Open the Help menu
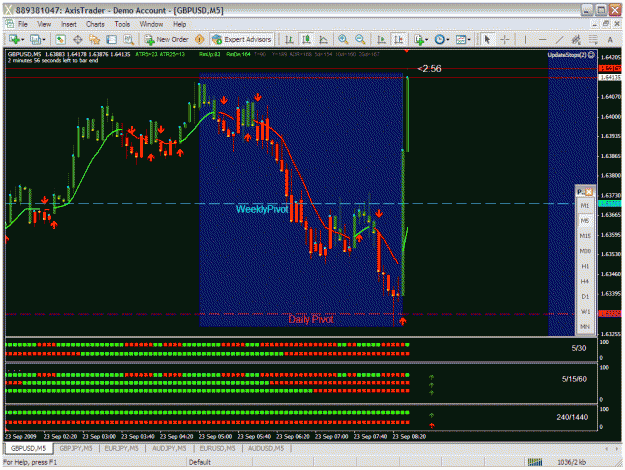The width and height of the screenshot is (625, 470). (x=180, y=24)
